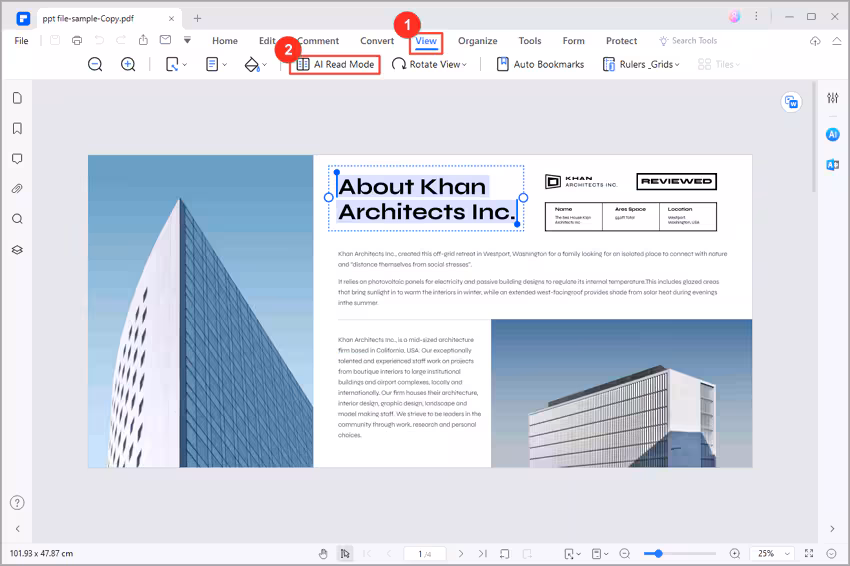Viewport: 850px width, 566px height.
Task: Open the attachments paperclip panel
Action: 17,188
